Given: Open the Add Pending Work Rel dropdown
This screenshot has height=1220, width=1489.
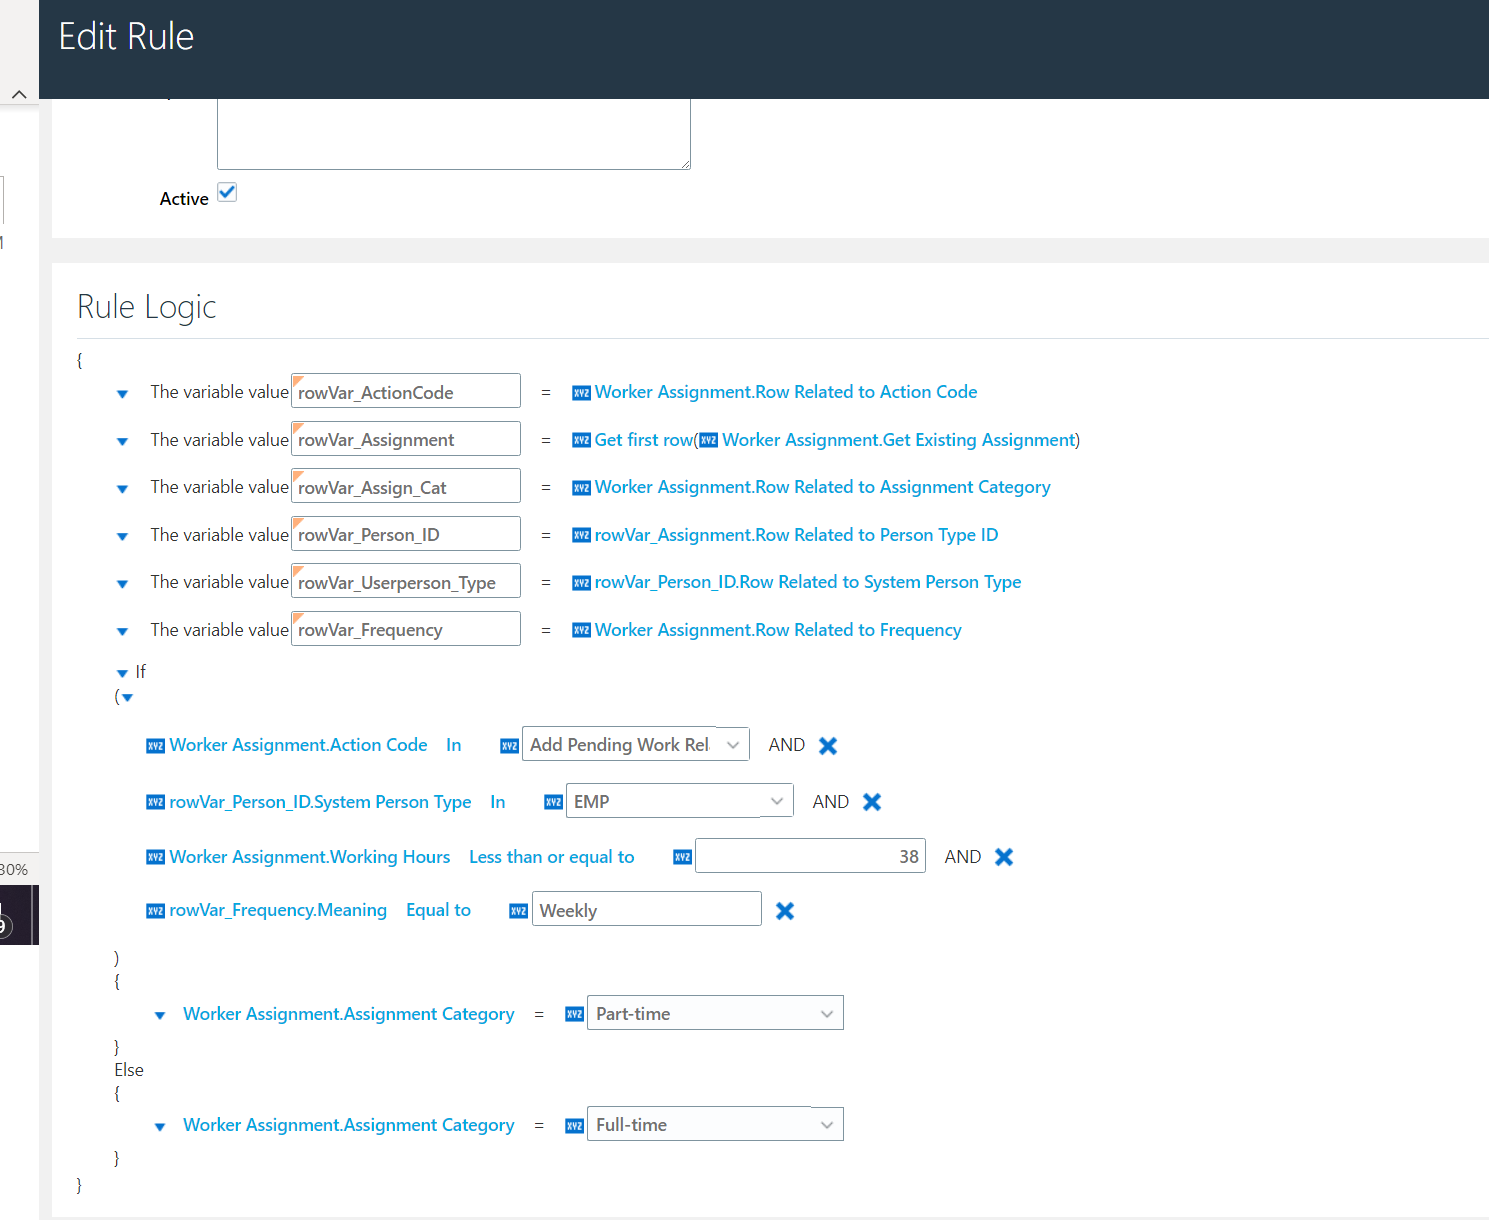Looking at the screenshot, I should pyautogui.click(x=636, y=744).
